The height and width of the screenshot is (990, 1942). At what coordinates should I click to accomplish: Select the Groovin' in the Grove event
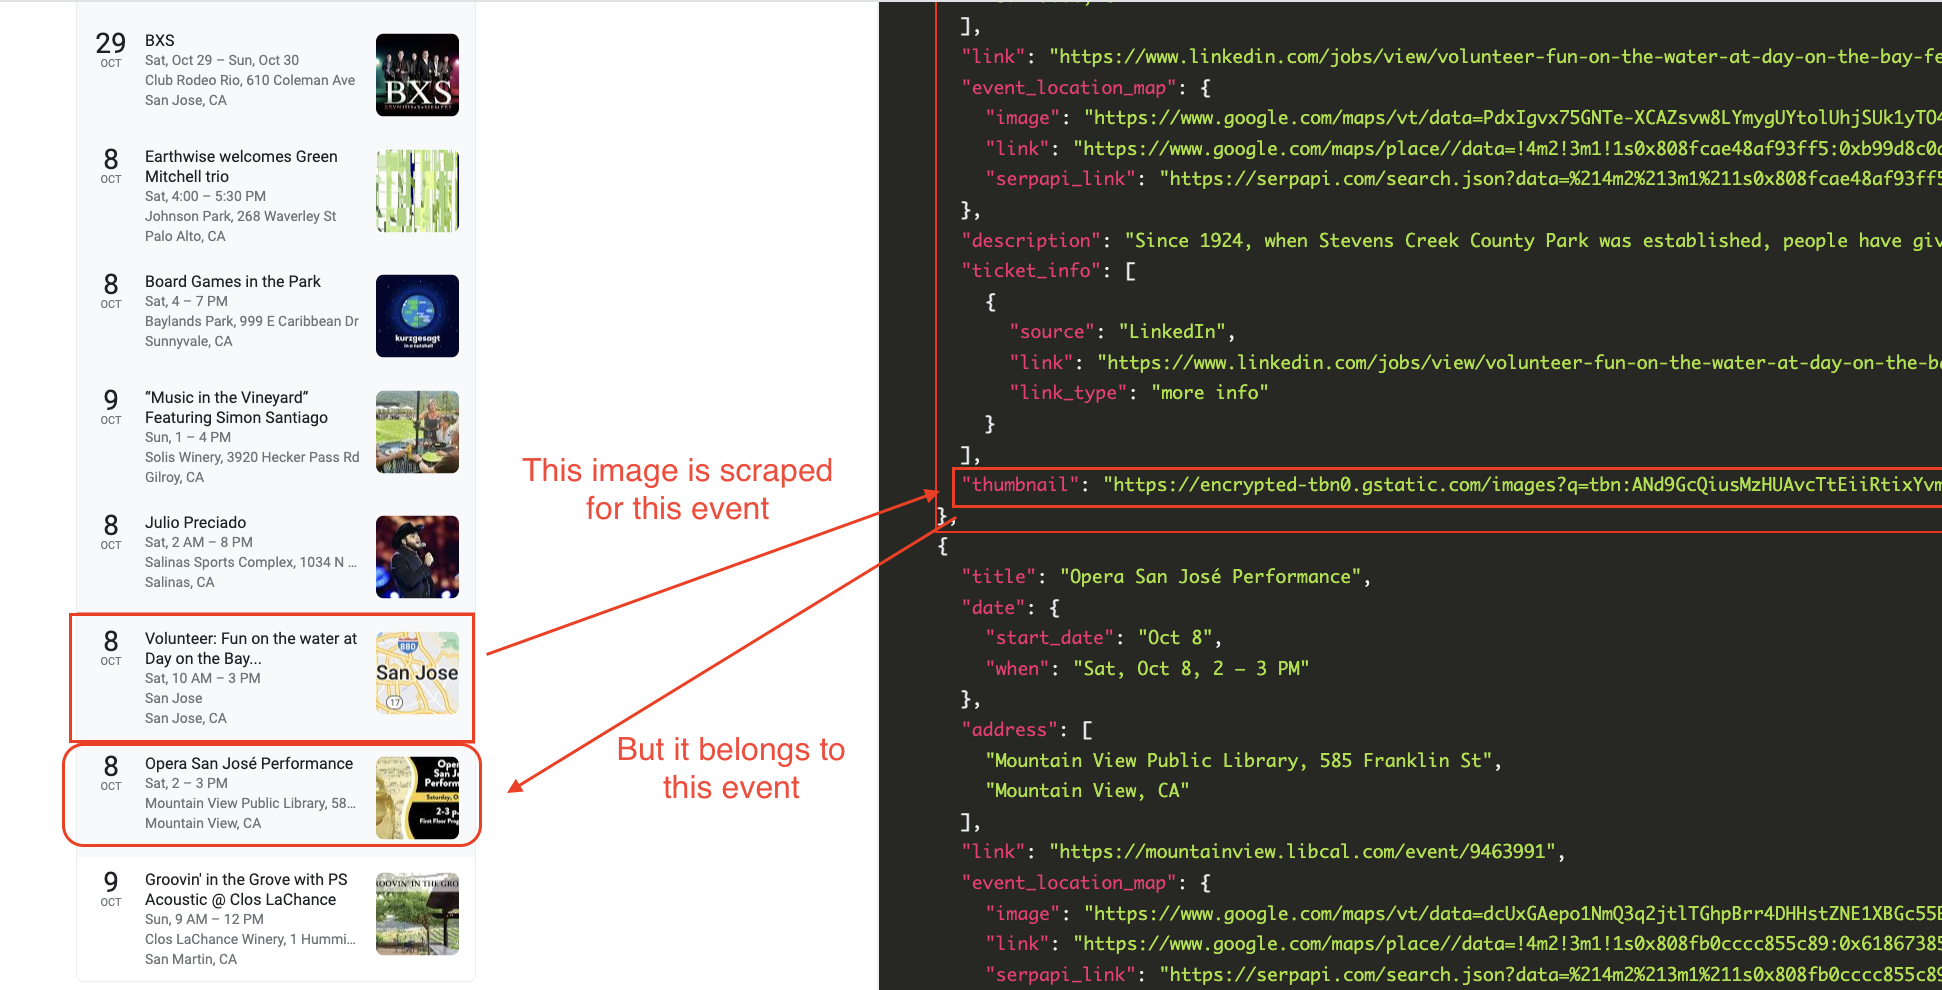246,889
